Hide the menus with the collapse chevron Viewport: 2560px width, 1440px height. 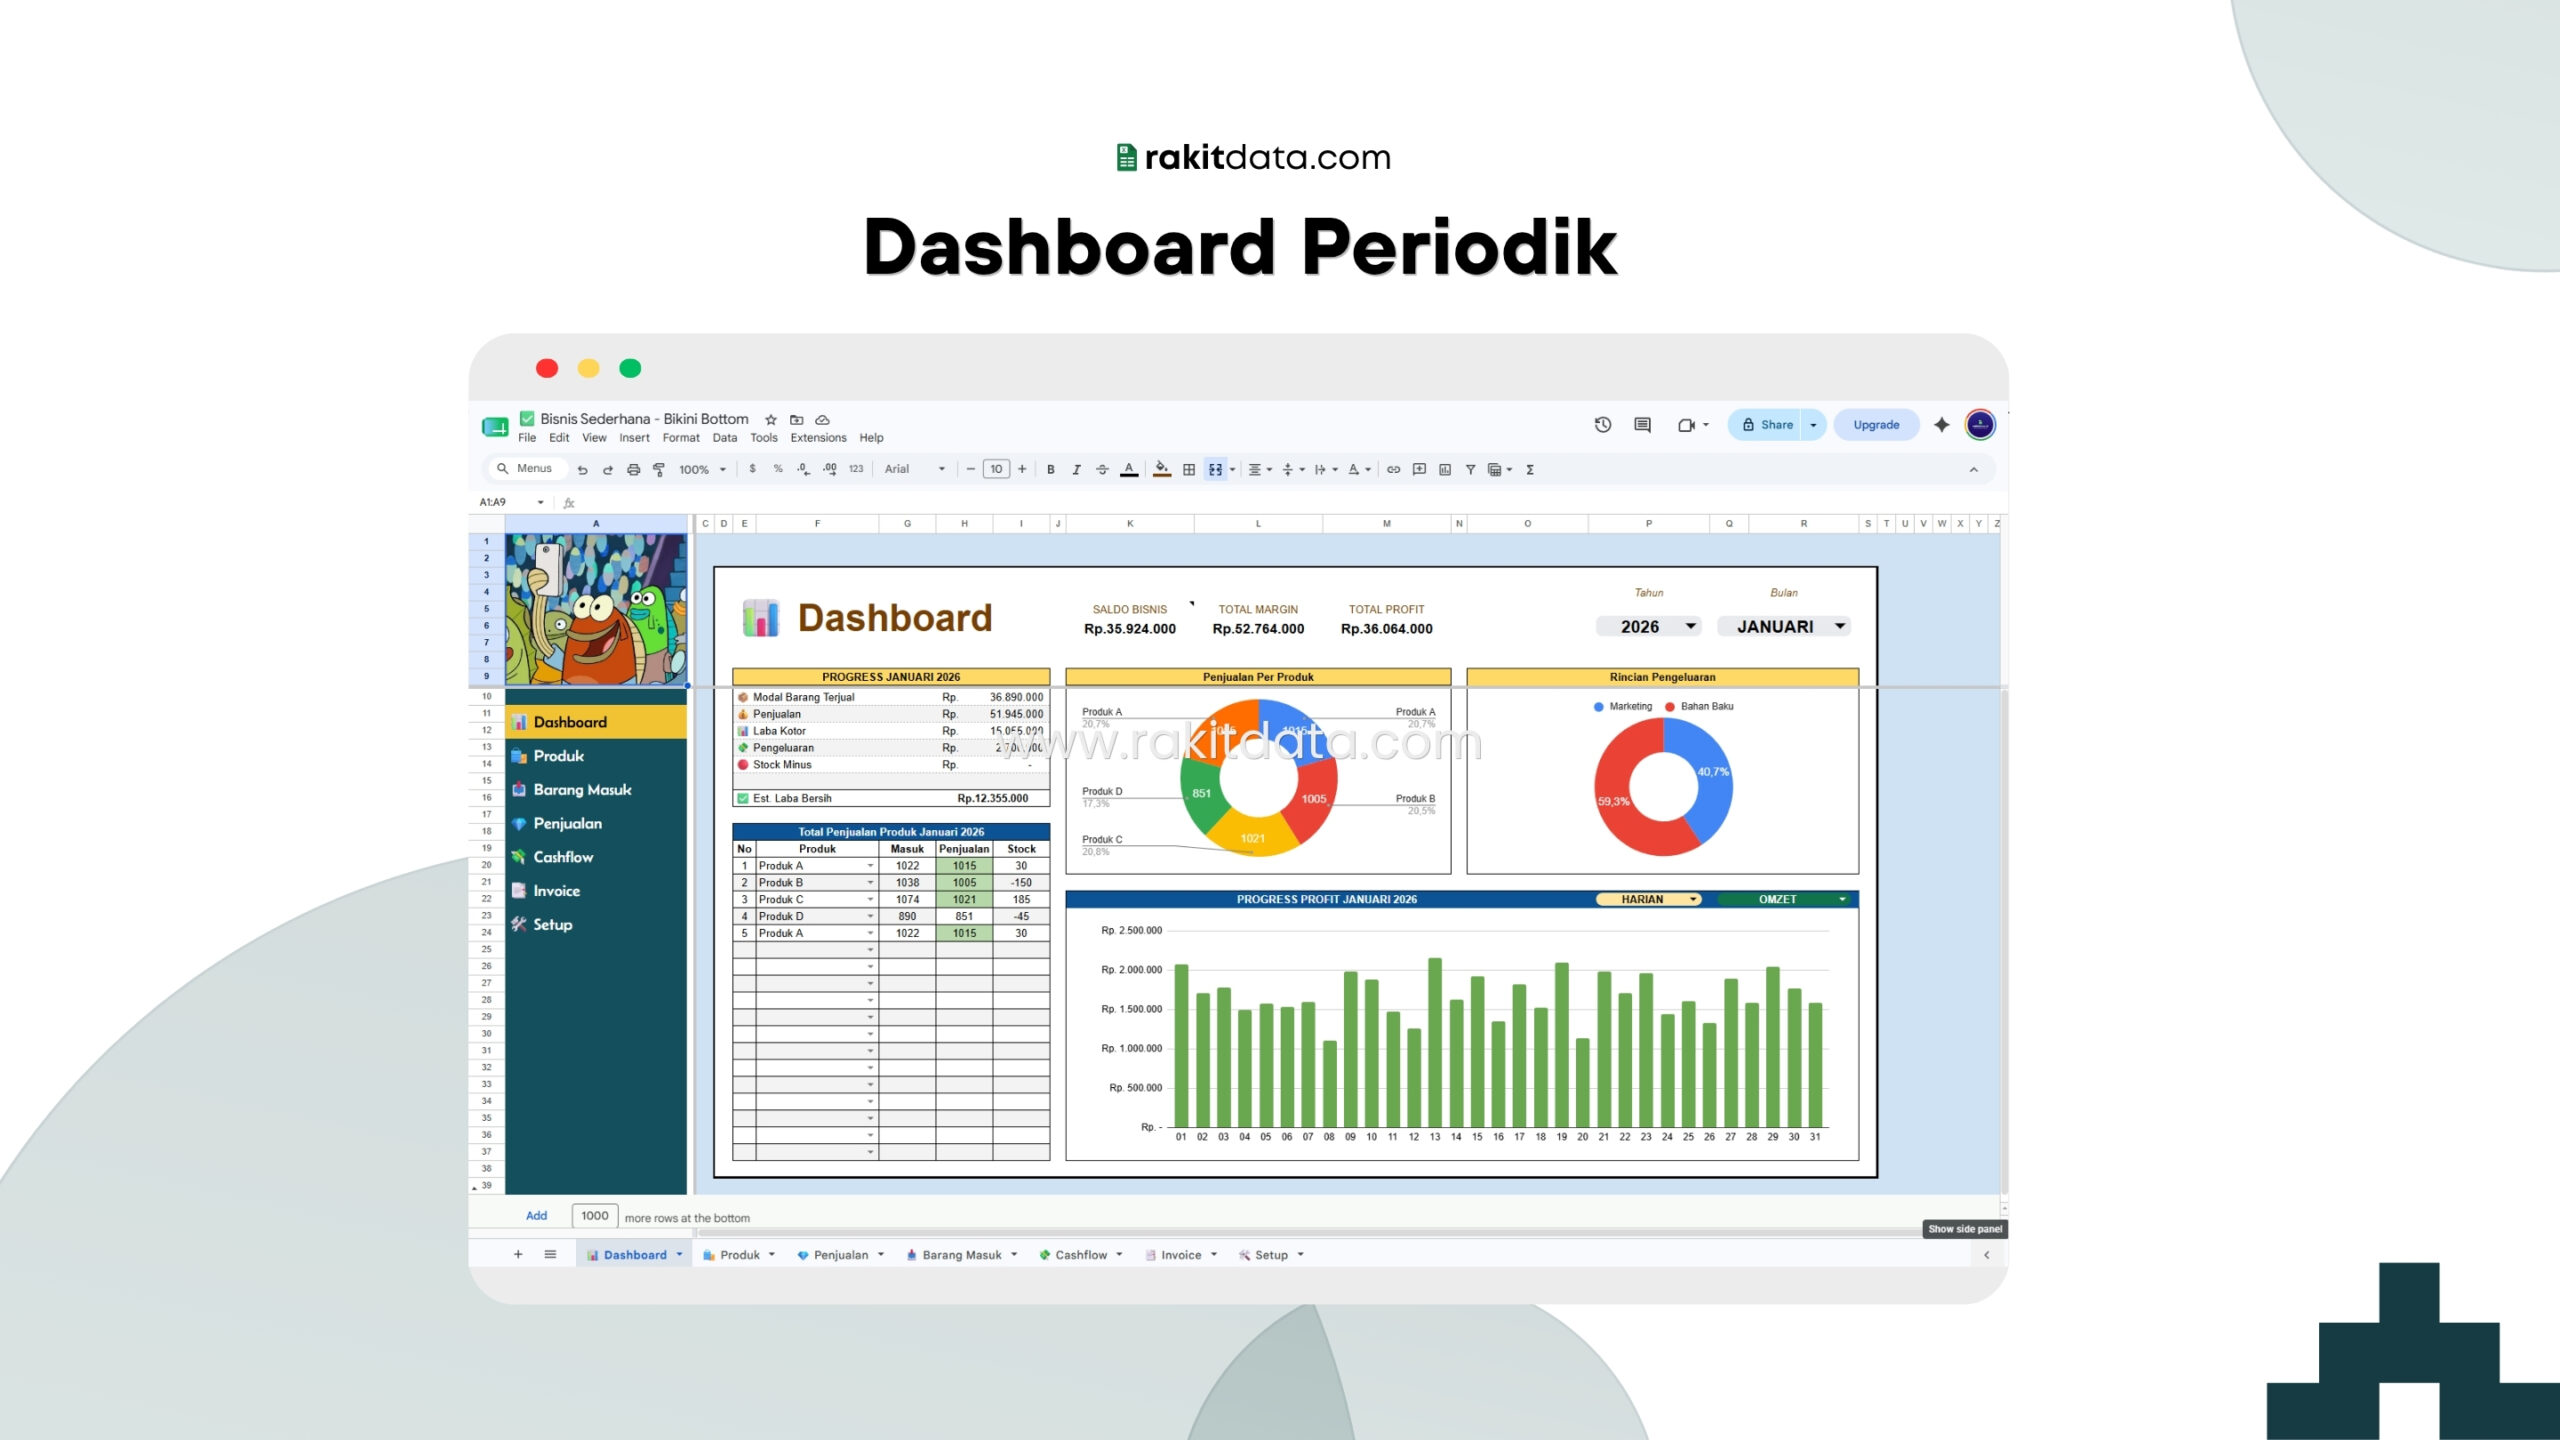point(1973,469)
